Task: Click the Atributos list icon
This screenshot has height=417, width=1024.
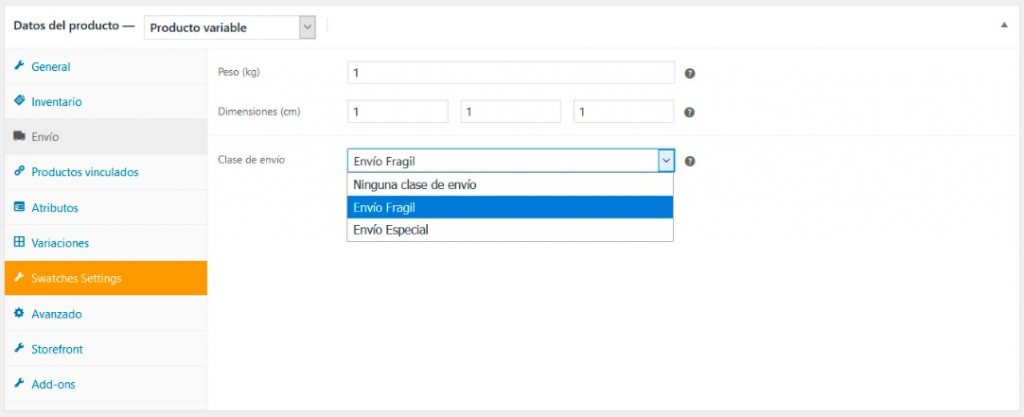Action: (19, 207)
